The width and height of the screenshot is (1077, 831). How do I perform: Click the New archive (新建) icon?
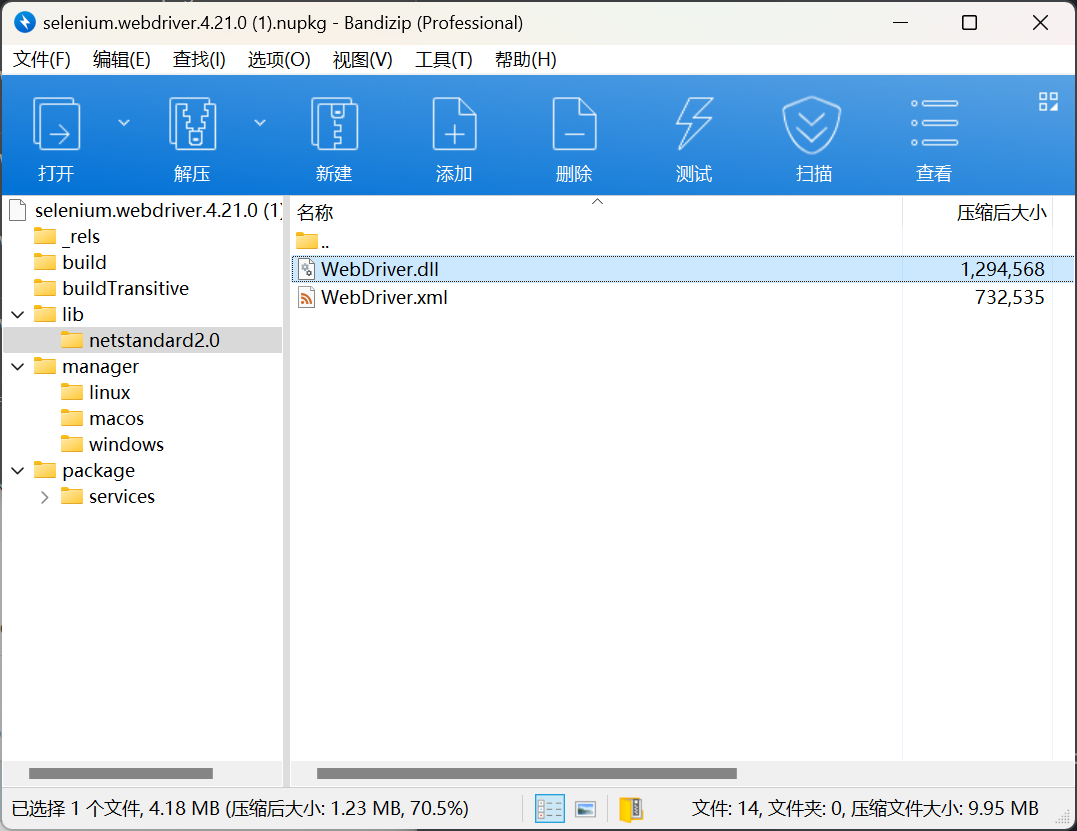coord(334,124)
